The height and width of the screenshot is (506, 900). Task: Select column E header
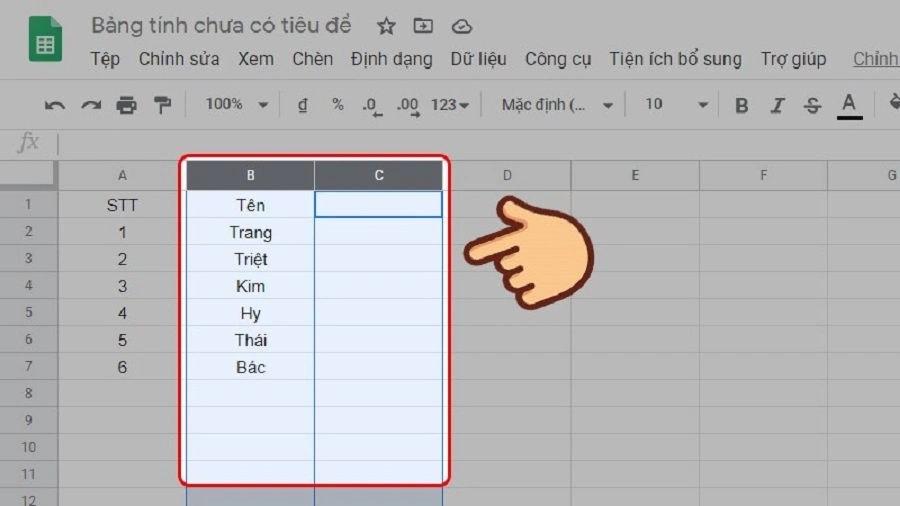[635, 176]
